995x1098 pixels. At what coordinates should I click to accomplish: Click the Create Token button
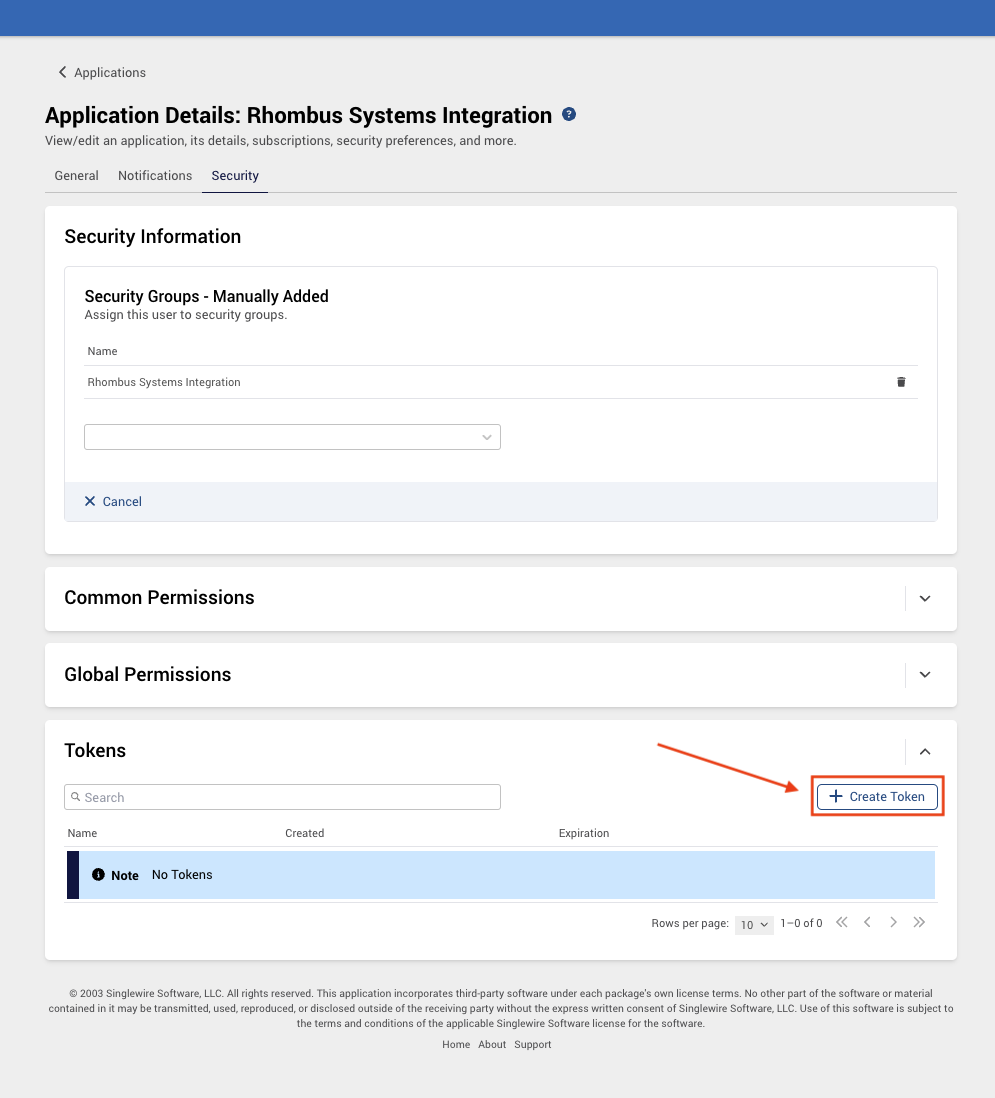[877, 797]
